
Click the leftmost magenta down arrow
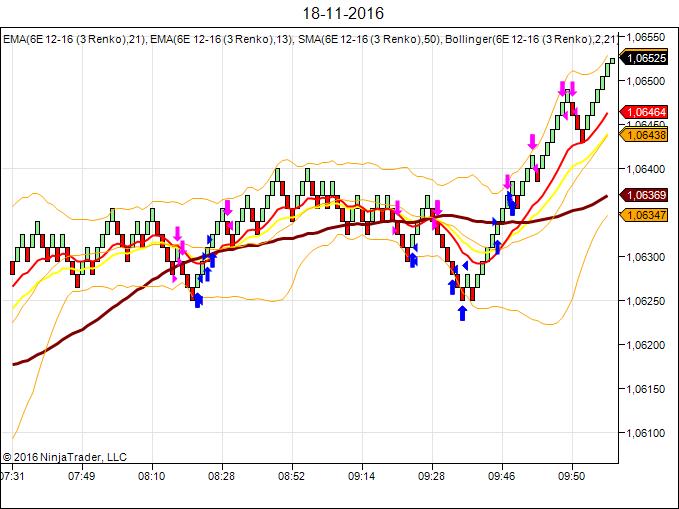tap(178, 234)
